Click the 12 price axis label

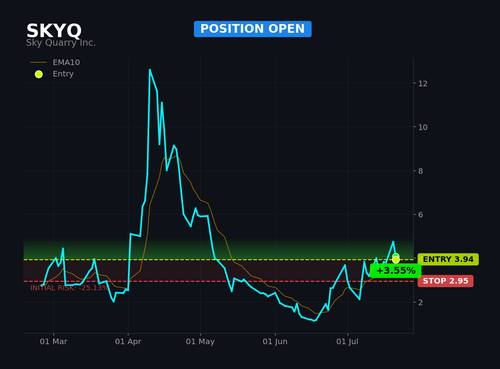click(x=423, y=84)
